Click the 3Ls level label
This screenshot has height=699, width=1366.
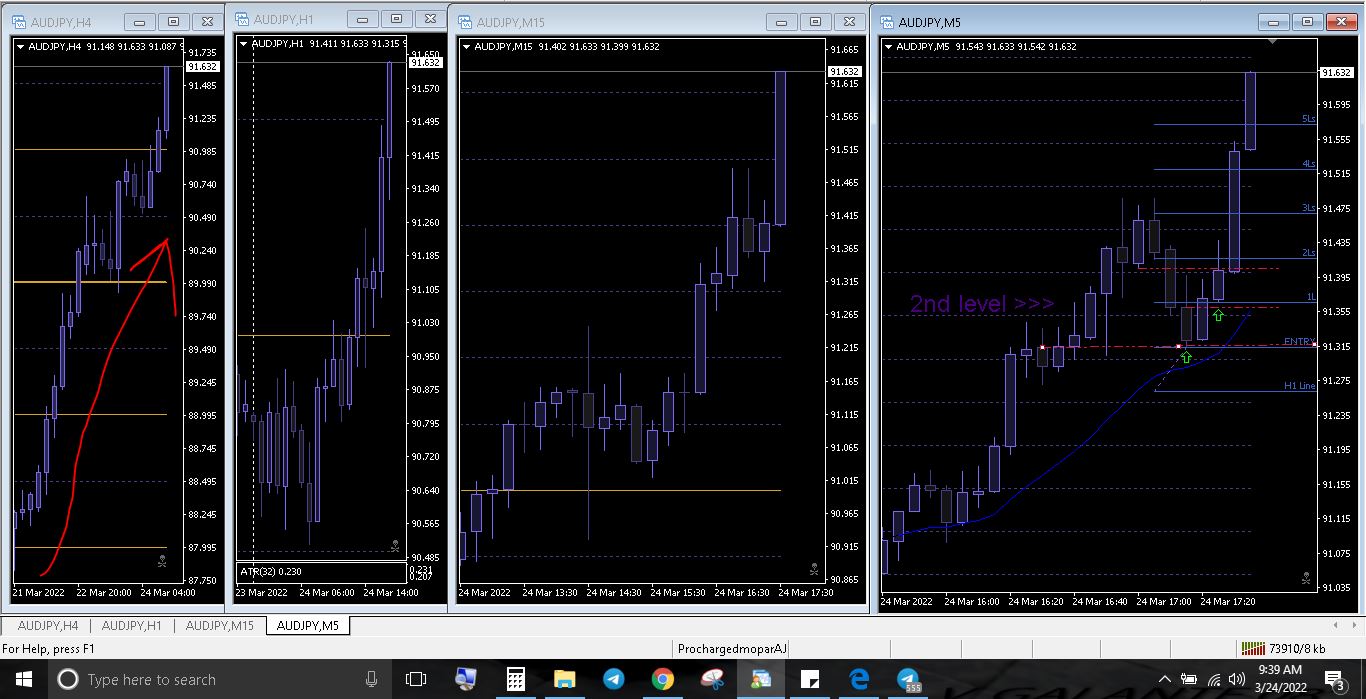(x=1309, y=208)
